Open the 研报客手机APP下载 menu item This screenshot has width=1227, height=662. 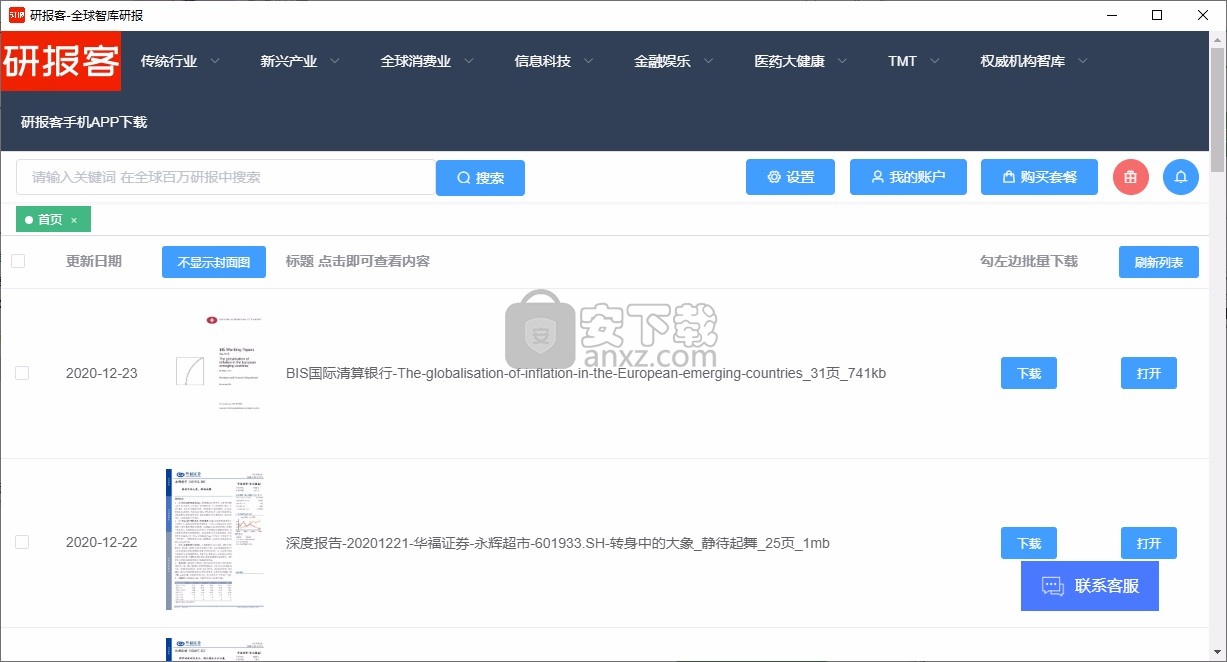(x=84, y=122)
